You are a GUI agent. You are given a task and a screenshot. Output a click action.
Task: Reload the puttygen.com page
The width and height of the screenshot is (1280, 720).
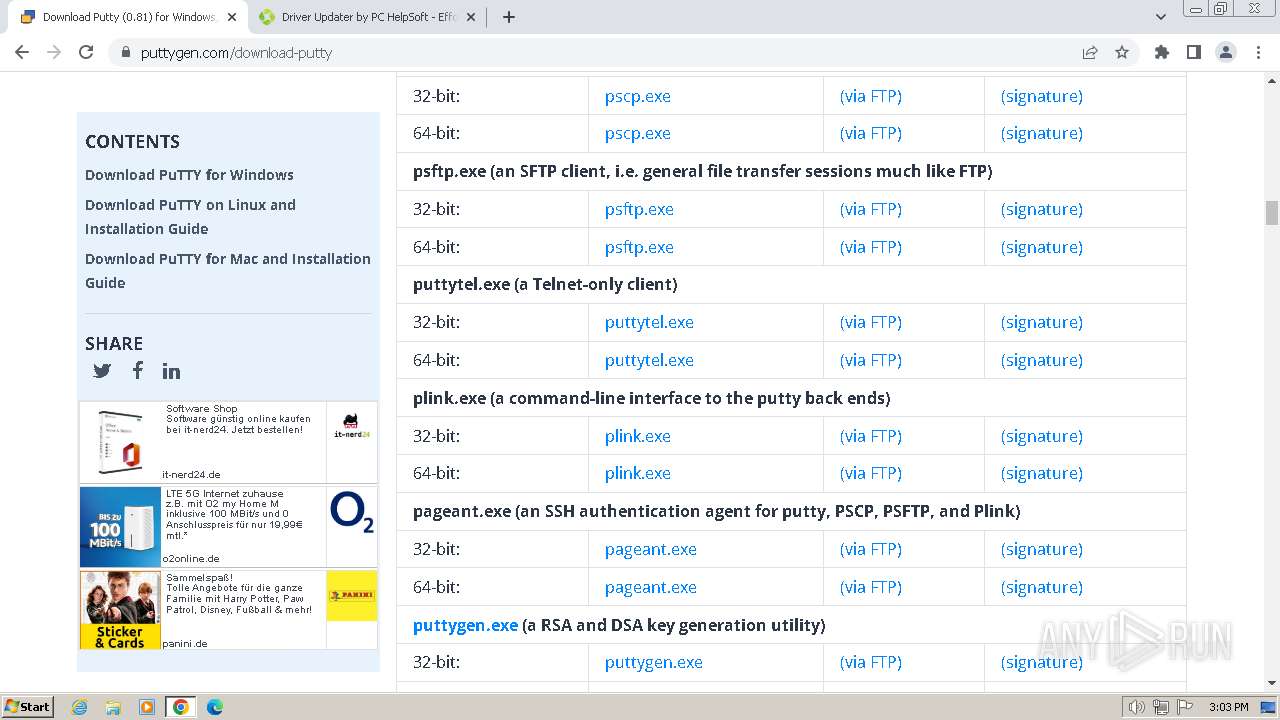(86, 52)
